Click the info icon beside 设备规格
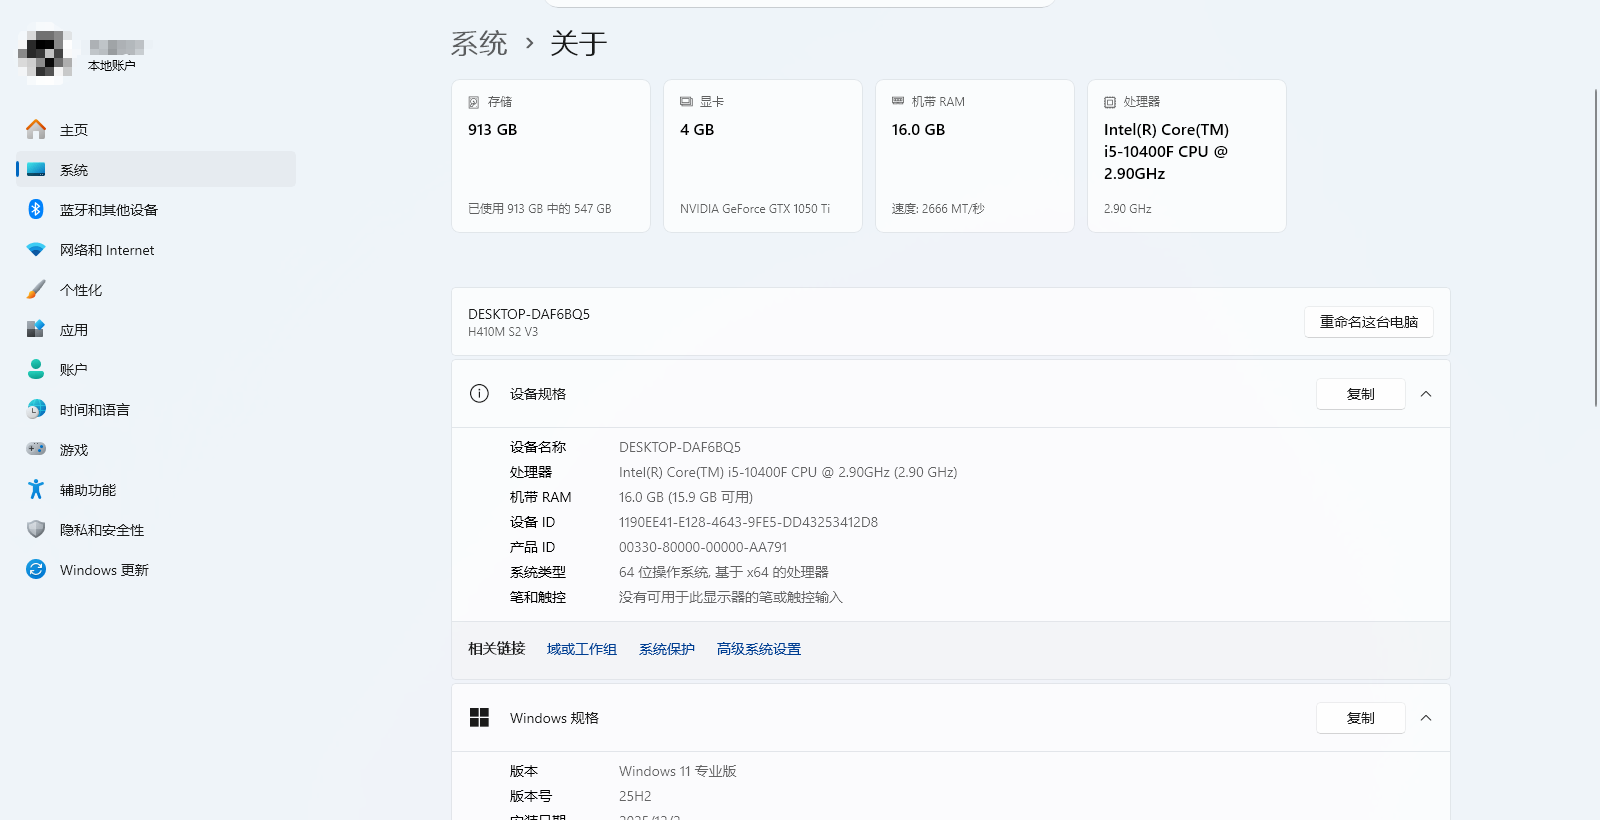 click(x=479, y=393)
